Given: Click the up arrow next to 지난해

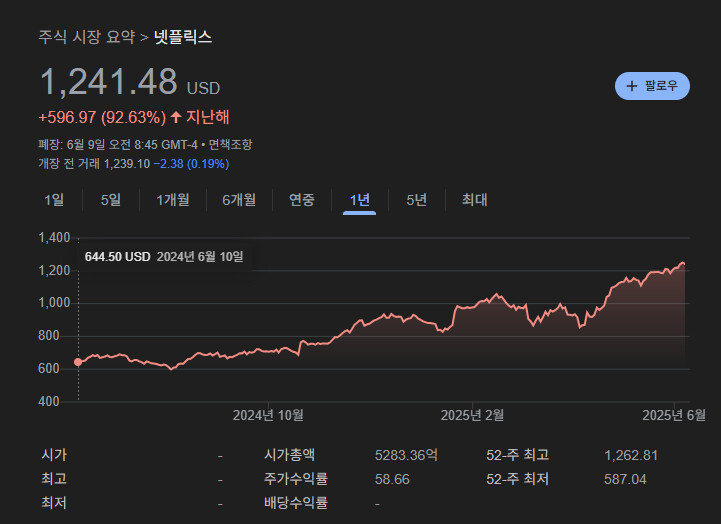Looking at the screenshot, I should click(176, 117).
